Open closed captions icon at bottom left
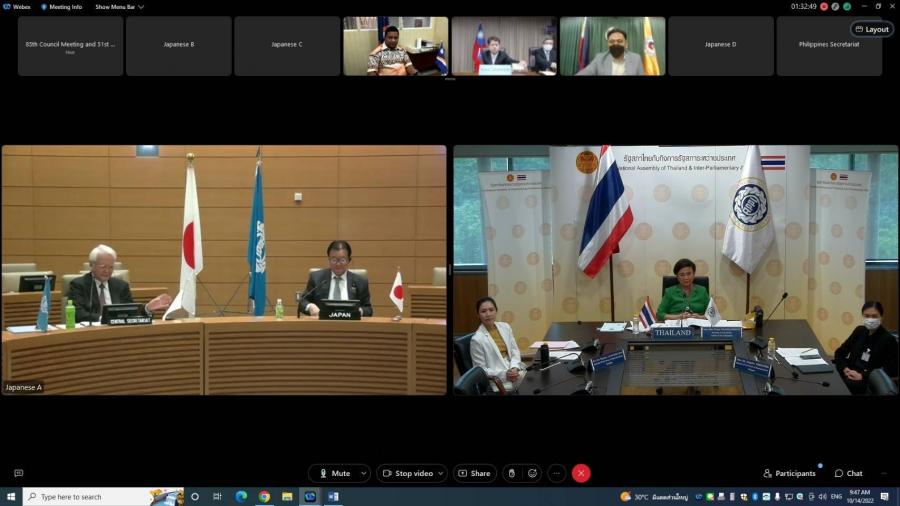The image size is (900, 506). pos(18,473)
